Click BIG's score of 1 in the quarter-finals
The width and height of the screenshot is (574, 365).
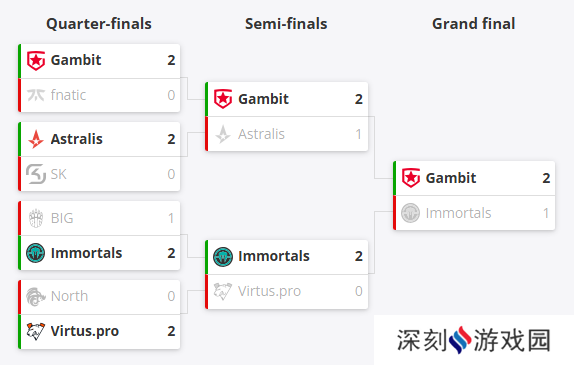coord(171,219)
